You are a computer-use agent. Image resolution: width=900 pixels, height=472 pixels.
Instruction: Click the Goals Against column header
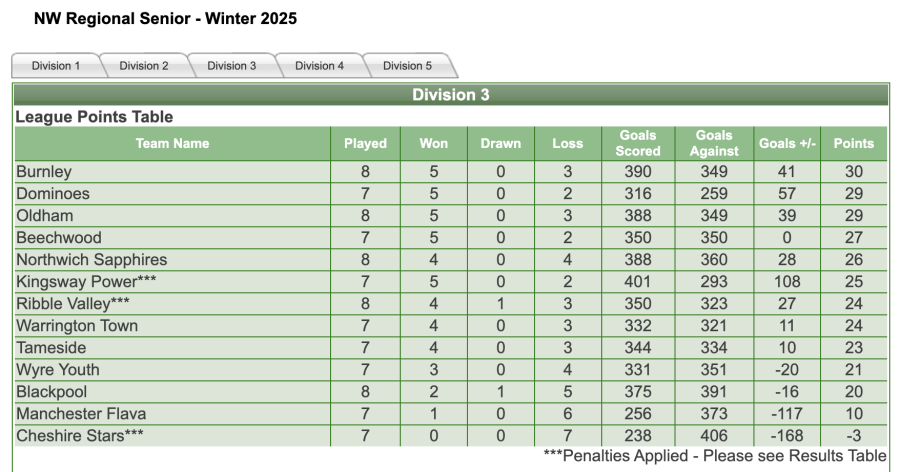pyautogui.click(x=714, y=143)
